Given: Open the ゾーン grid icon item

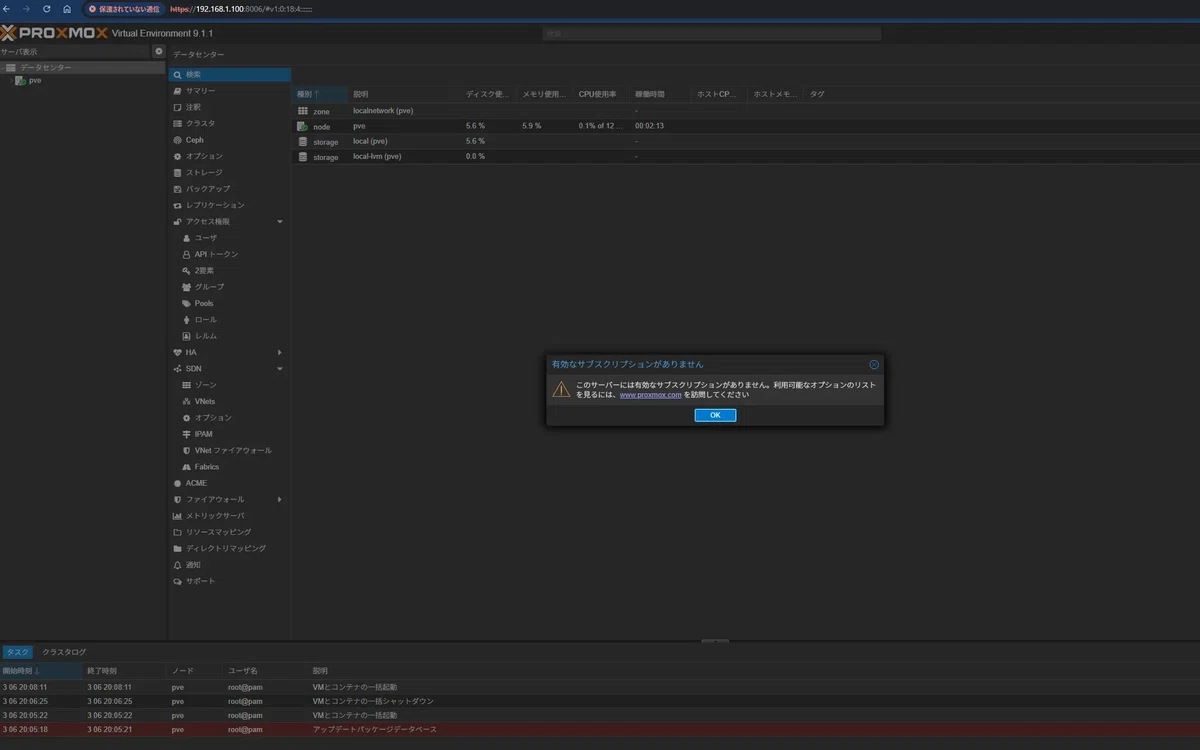Looking at the screenshot, I should pyautogui.click(x=230, y=385).
